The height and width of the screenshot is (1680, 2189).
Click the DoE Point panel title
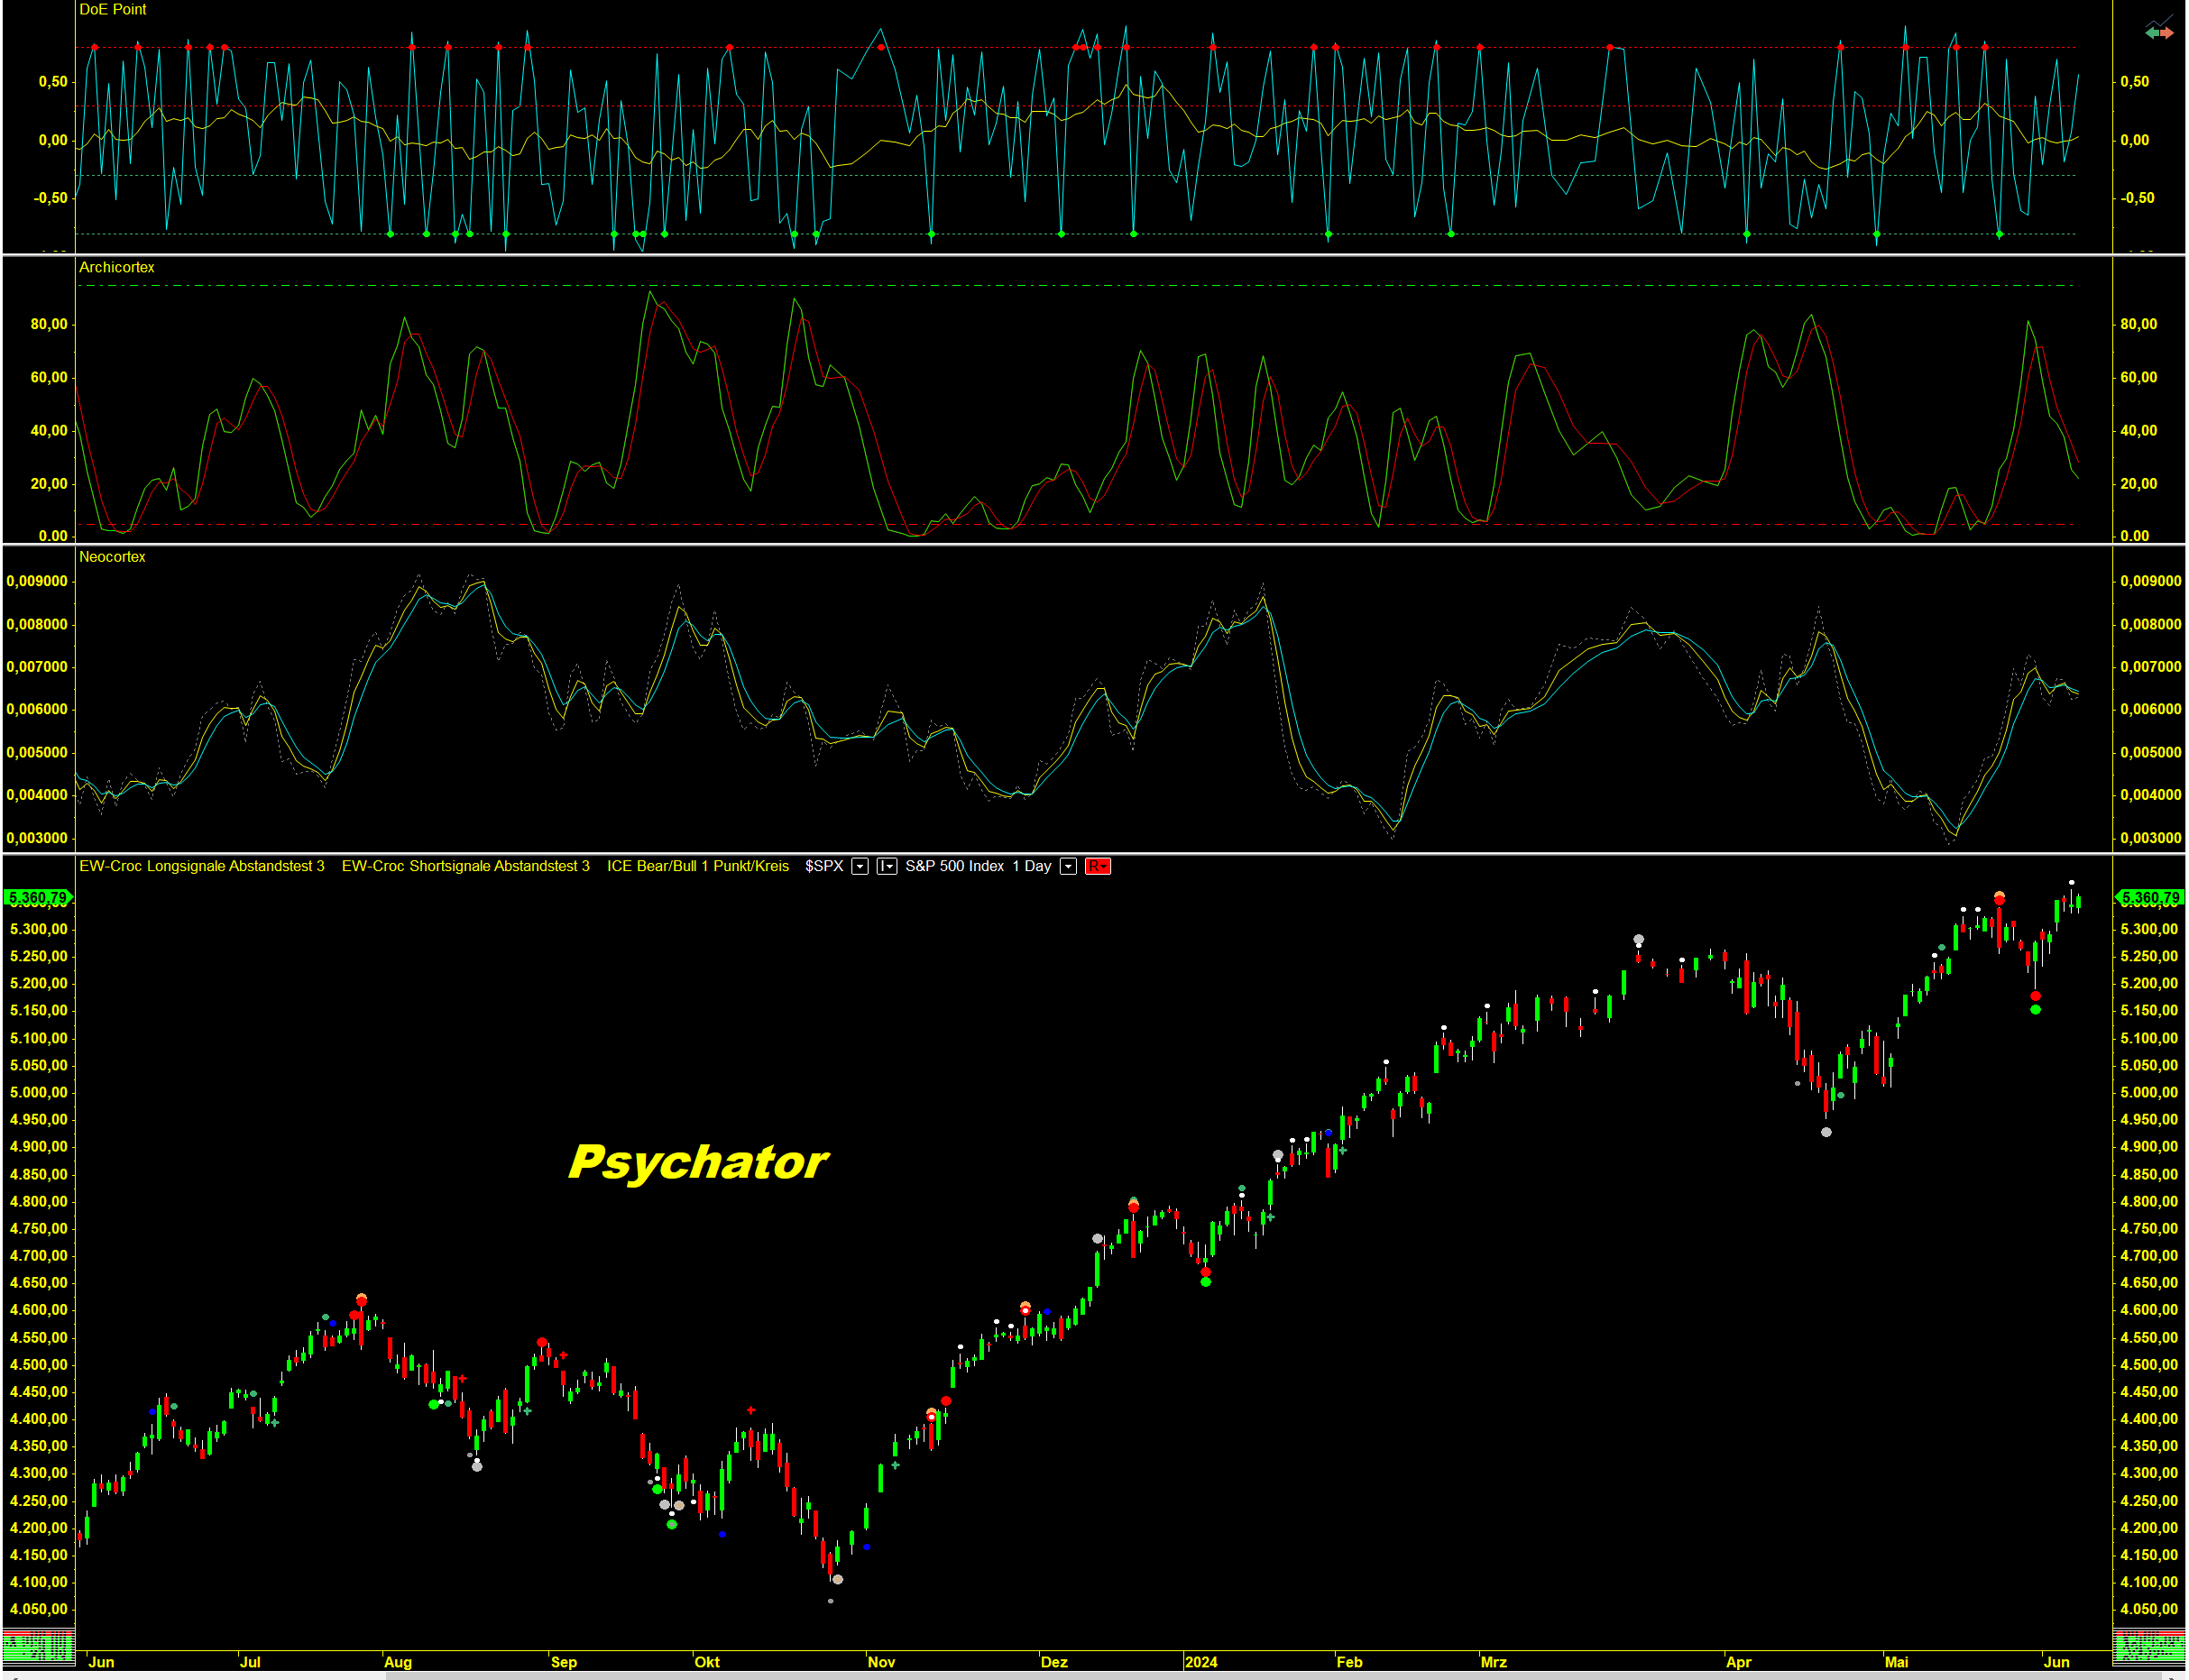112,10
